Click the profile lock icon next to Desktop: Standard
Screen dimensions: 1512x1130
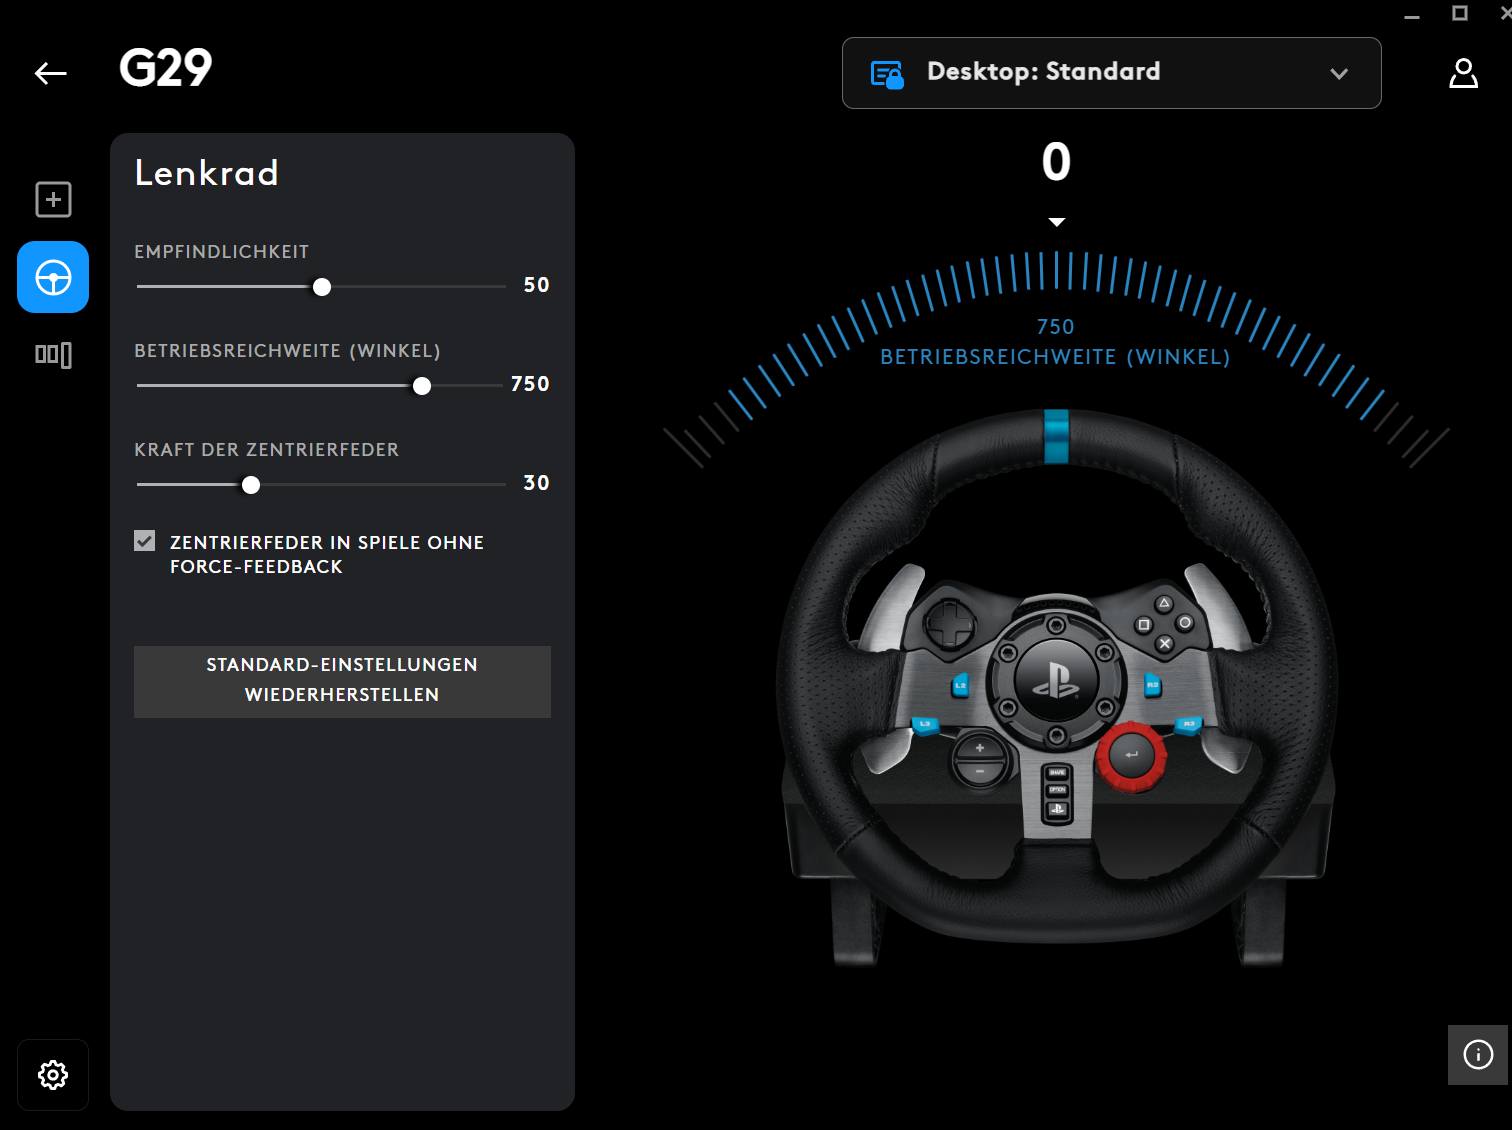pyautogui.click(x=887, y=75)
